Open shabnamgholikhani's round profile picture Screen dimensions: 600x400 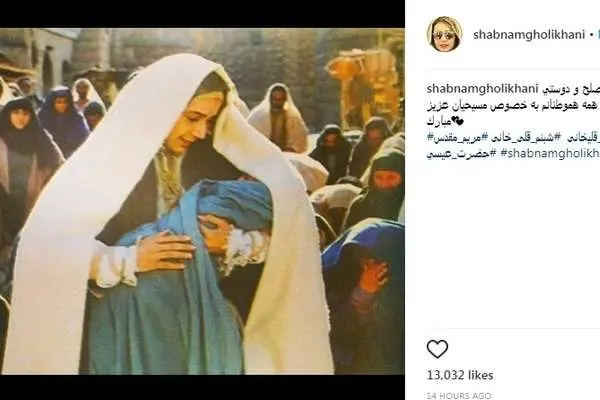point(444,34)
